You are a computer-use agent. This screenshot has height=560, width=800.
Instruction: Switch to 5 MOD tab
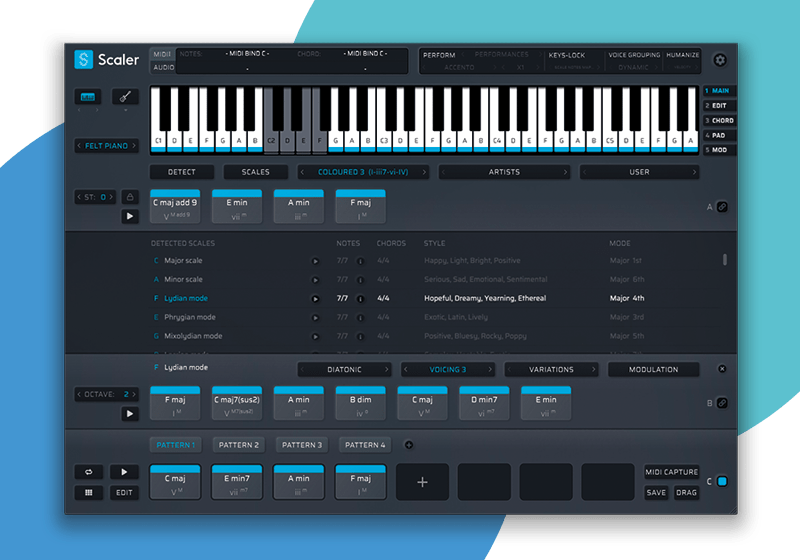719,150
